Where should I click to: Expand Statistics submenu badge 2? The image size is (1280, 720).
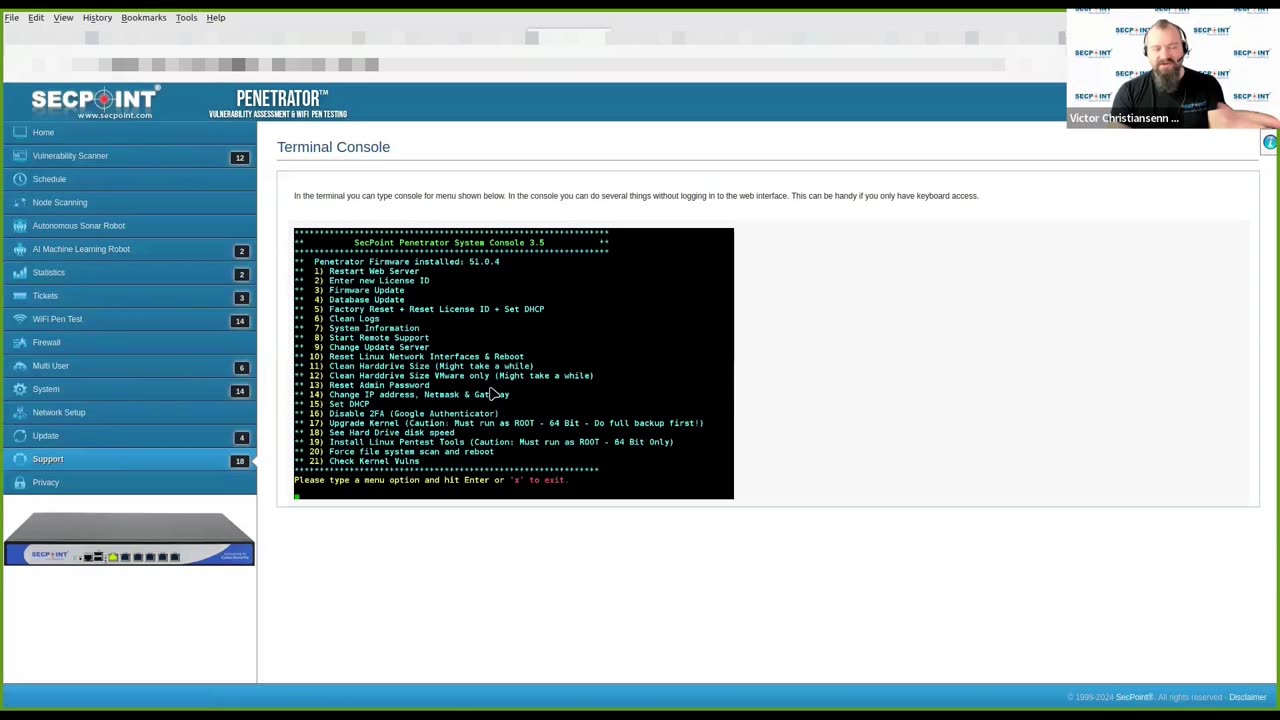click(239, 274)
